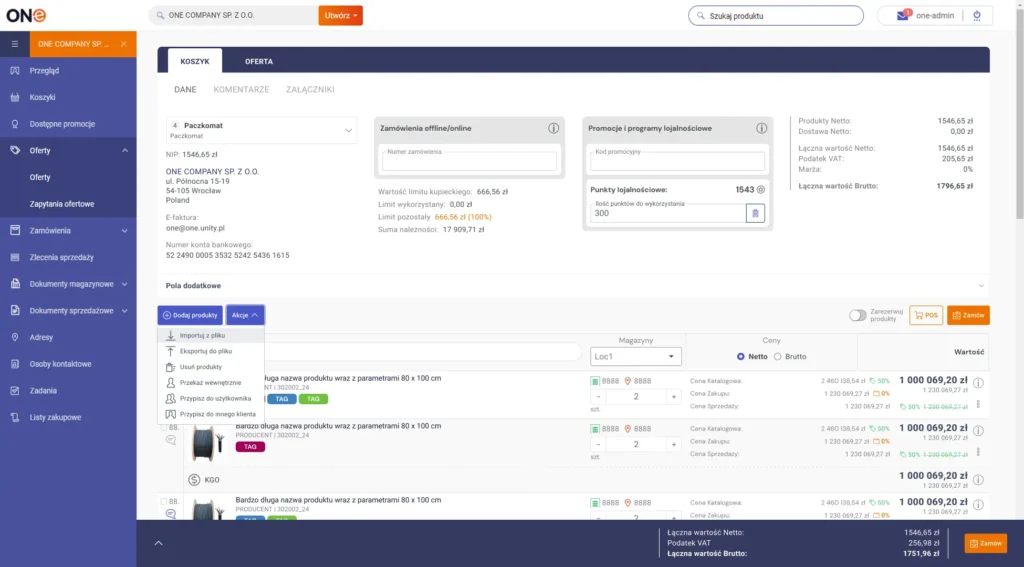
Task: Click the Dodaj produkty button
Action: click(190, 315)
